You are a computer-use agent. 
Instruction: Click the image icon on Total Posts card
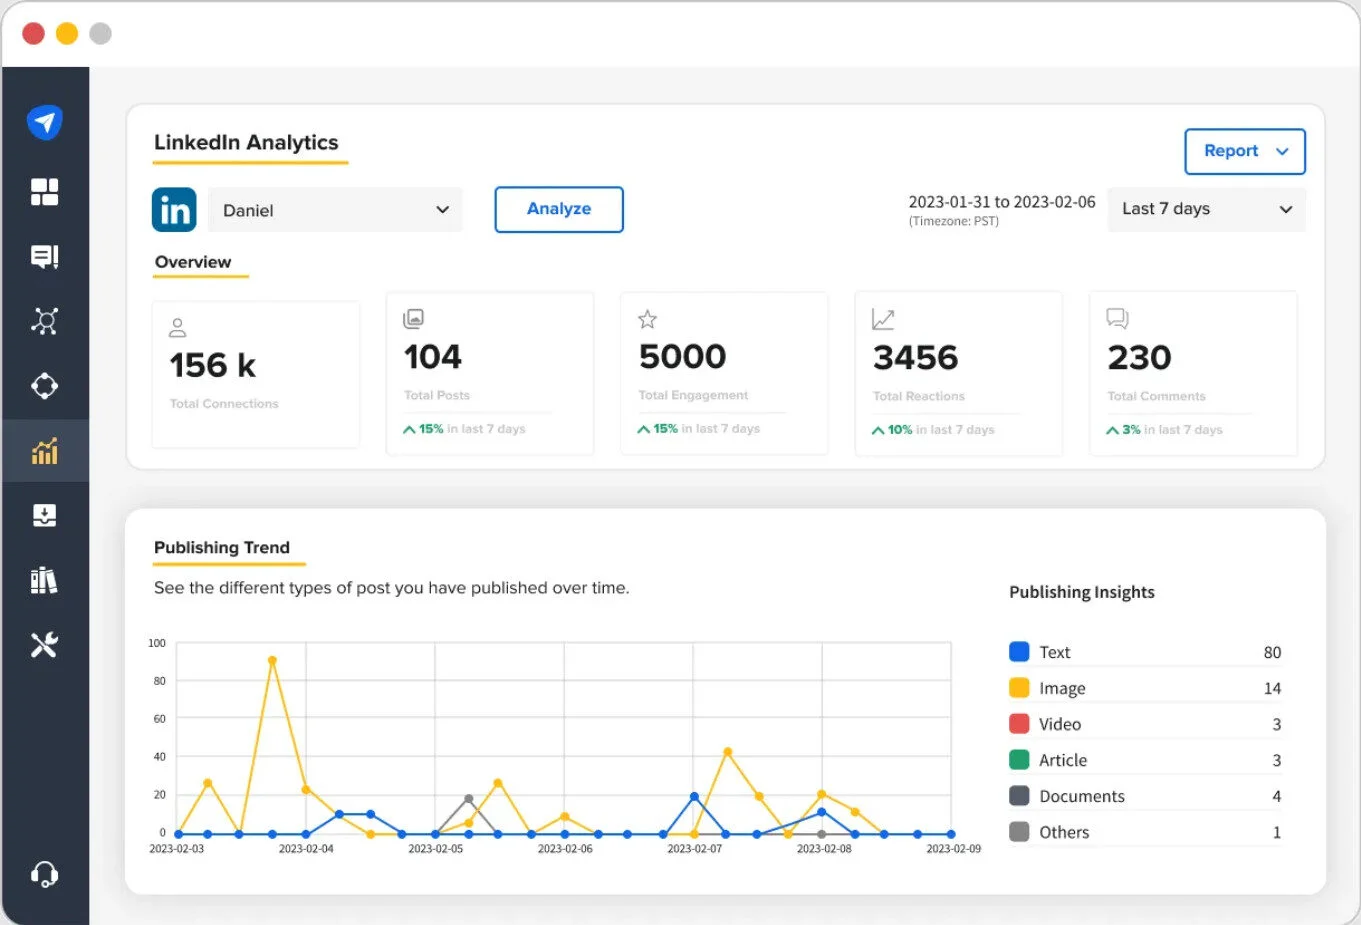click(413, 319)
